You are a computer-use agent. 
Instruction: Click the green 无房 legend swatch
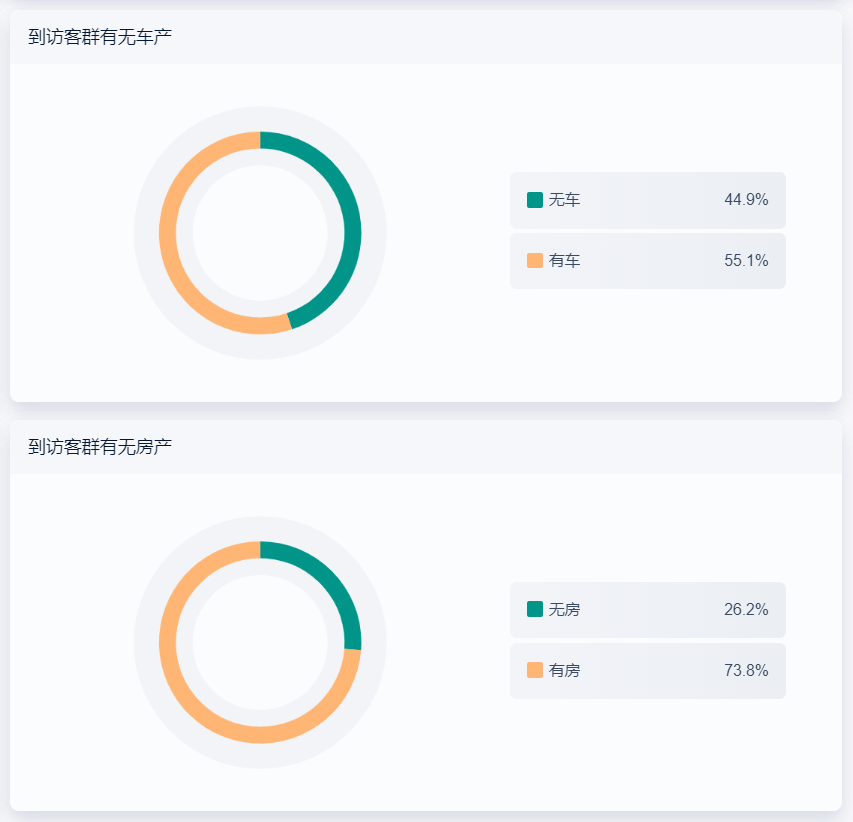point(535,609)
